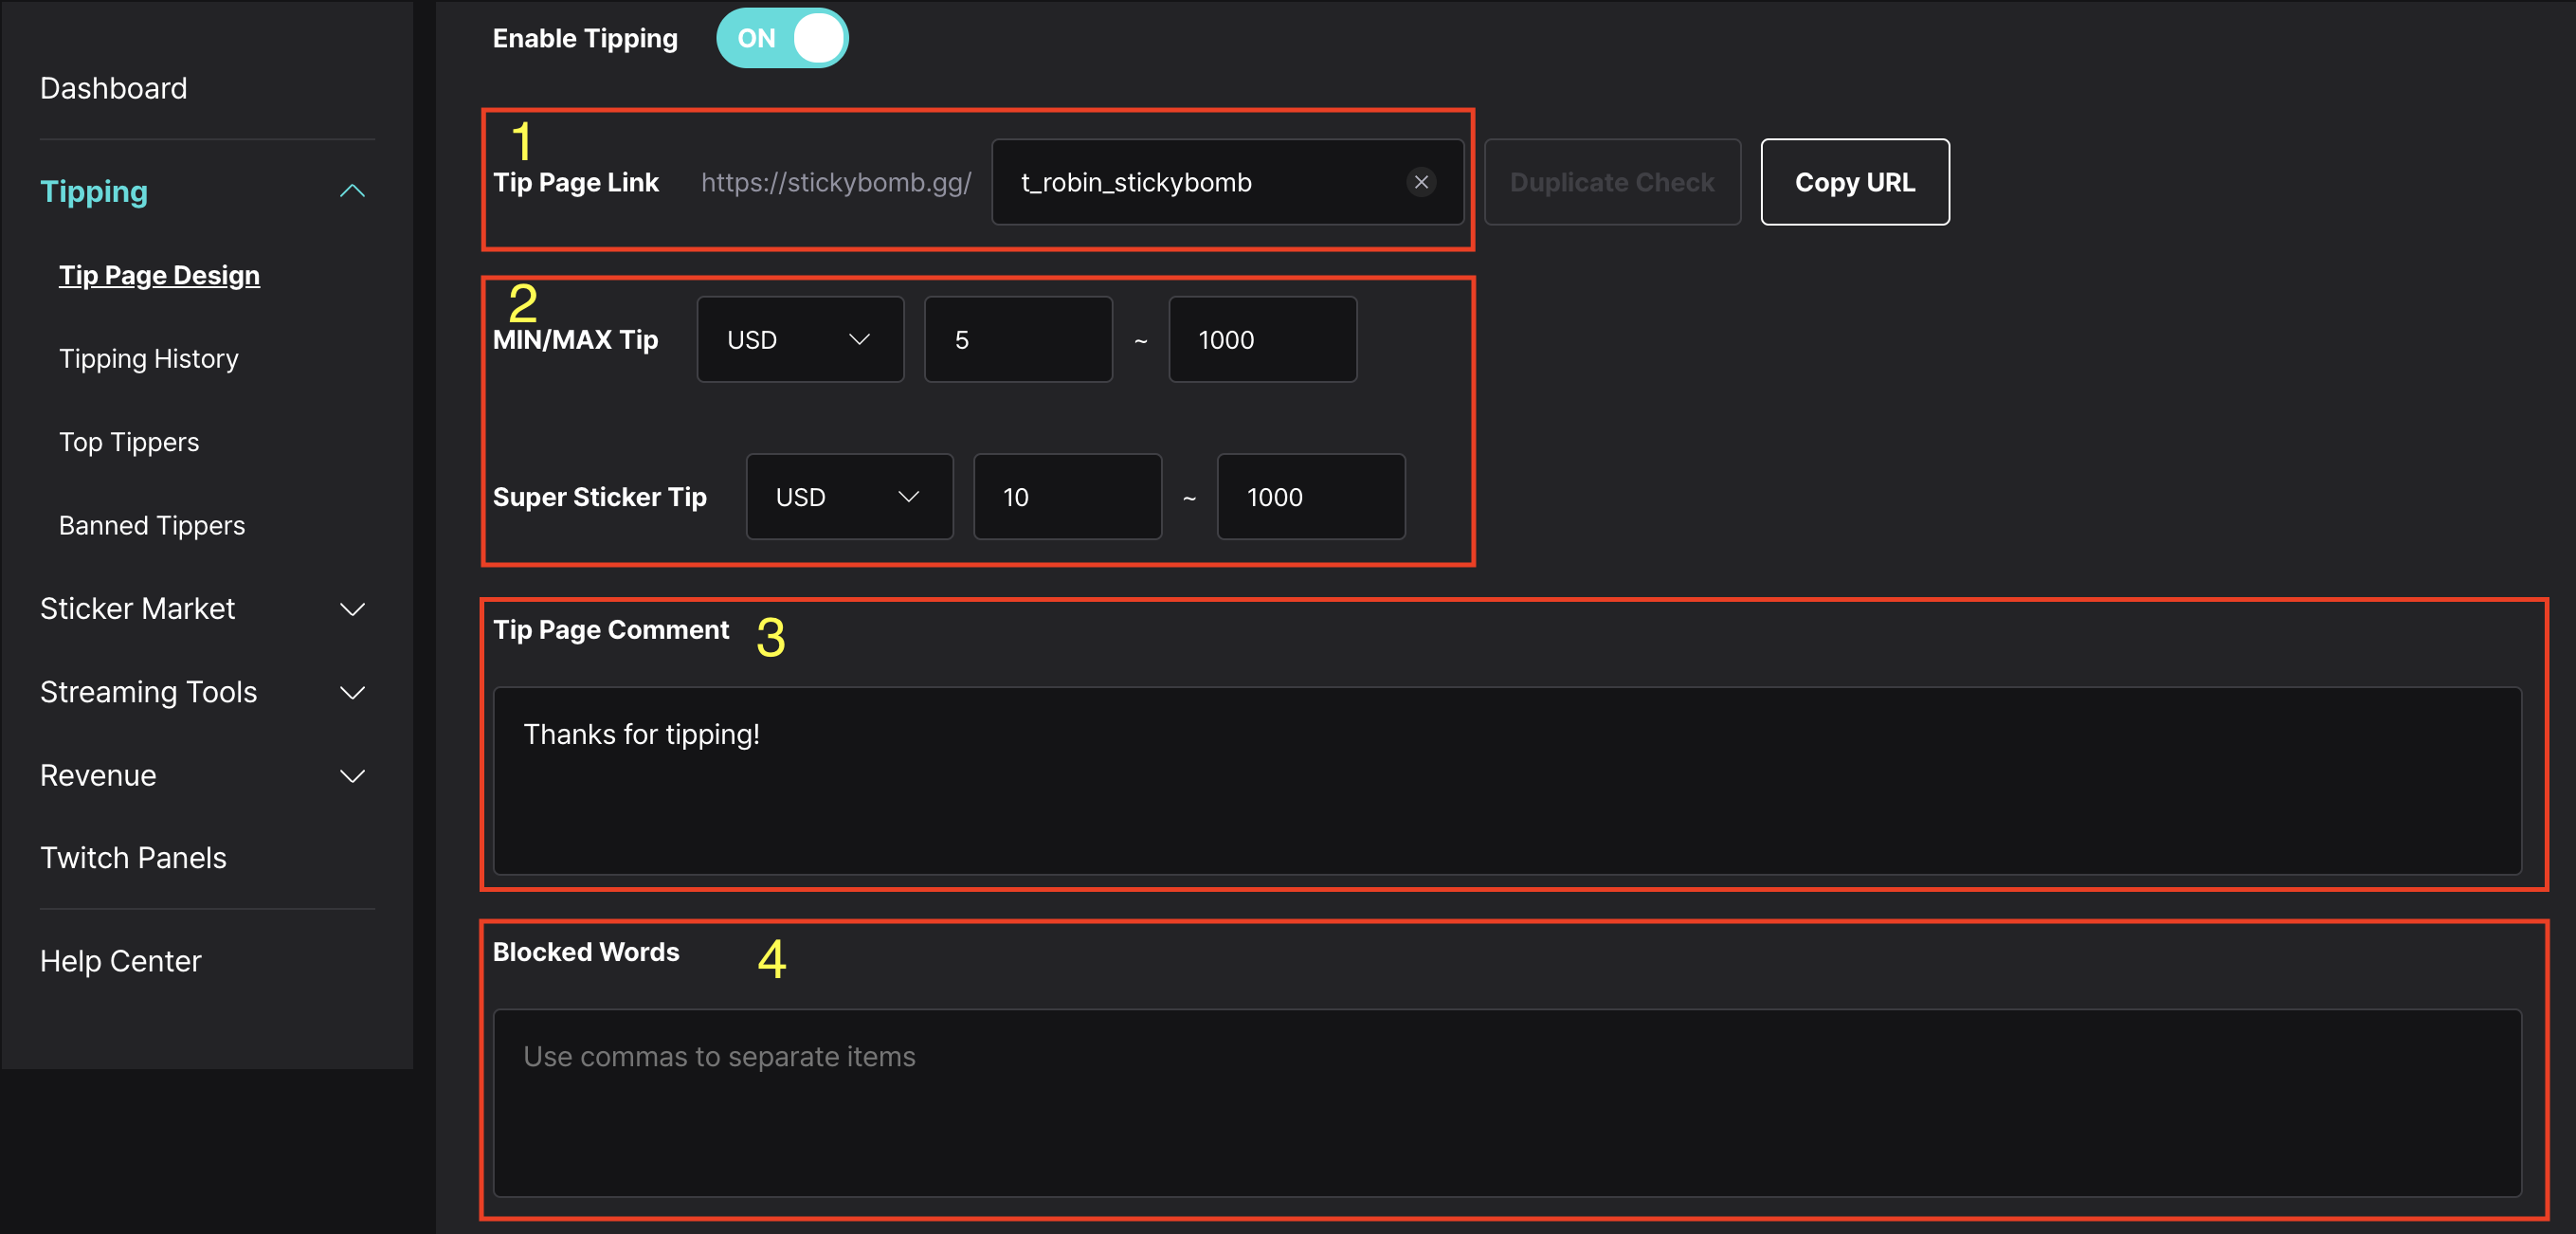Click Duplicate Check button

[x=1611, y=182]
